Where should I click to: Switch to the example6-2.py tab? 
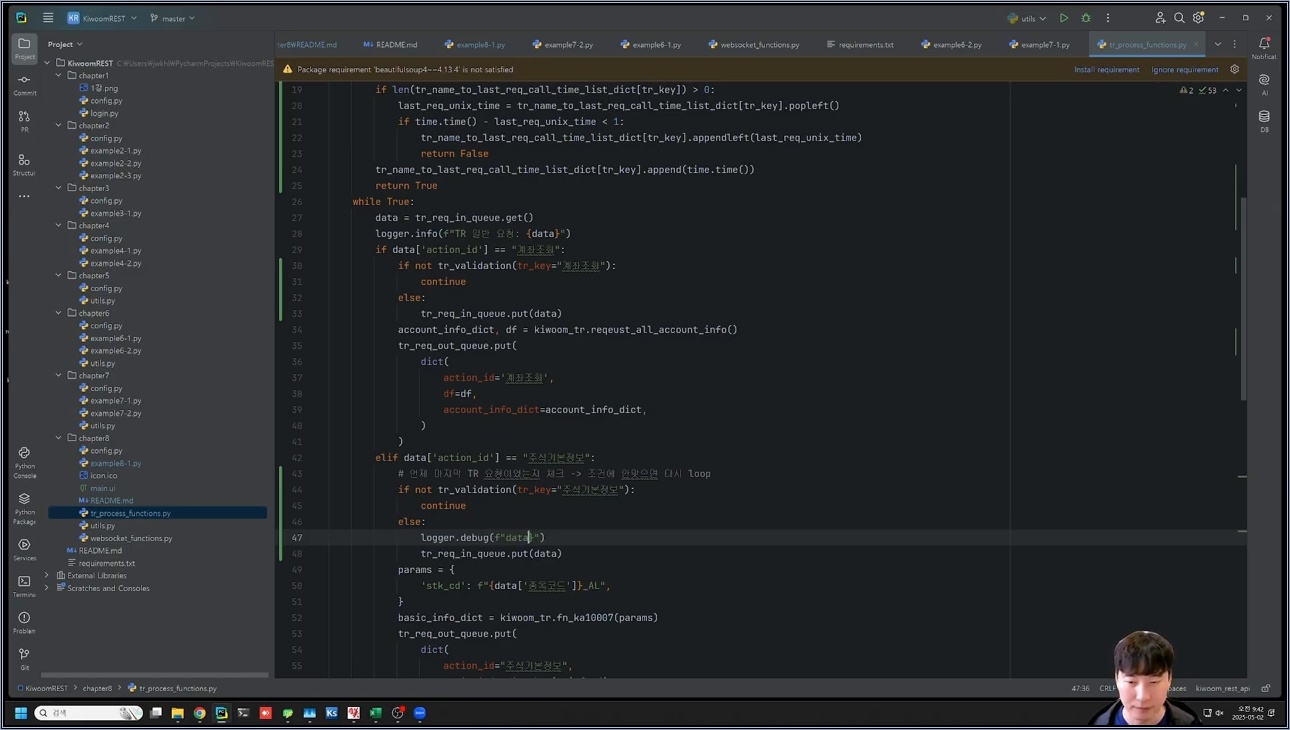[951, 44]
